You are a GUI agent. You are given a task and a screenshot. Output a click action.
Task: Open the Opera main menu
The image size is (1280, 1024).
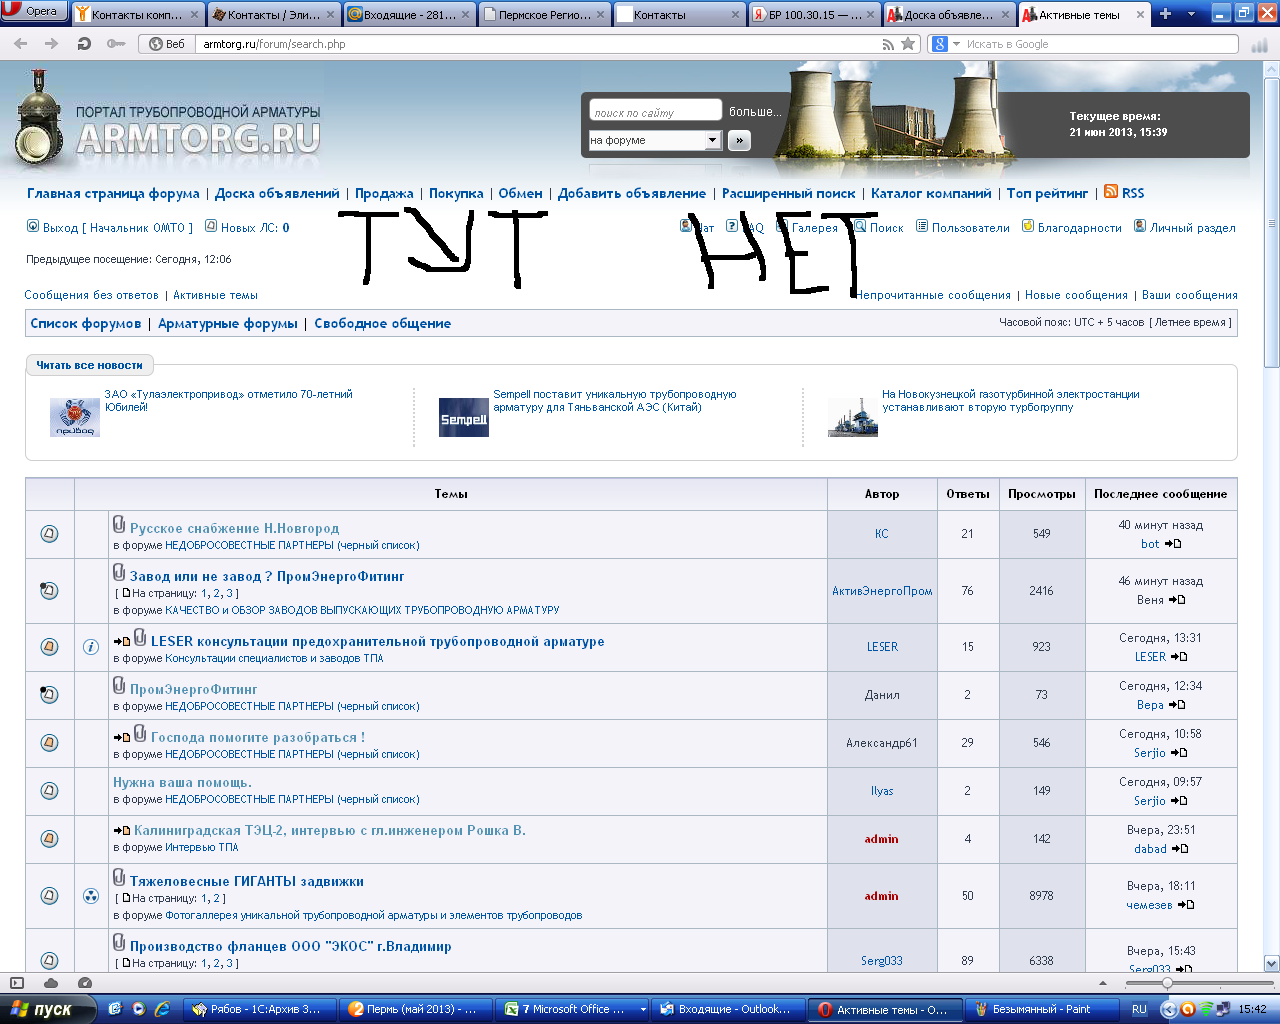tap(34, 12)
